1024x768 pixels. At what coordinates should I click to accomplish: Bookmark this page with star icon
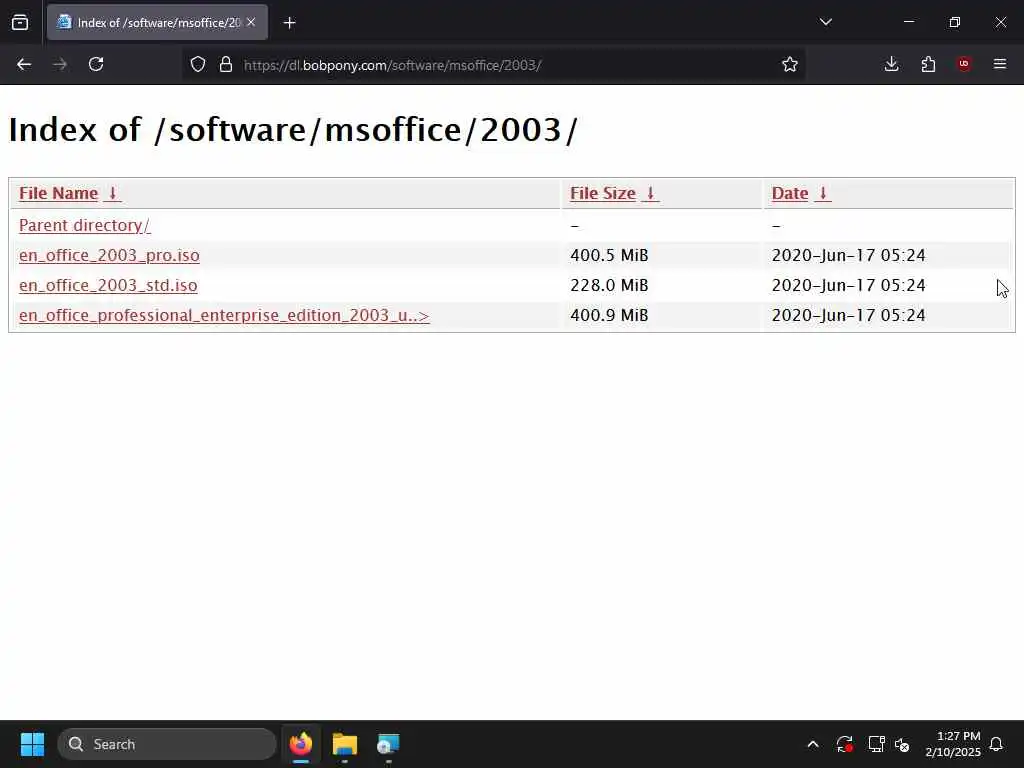(x=790, y=64)
